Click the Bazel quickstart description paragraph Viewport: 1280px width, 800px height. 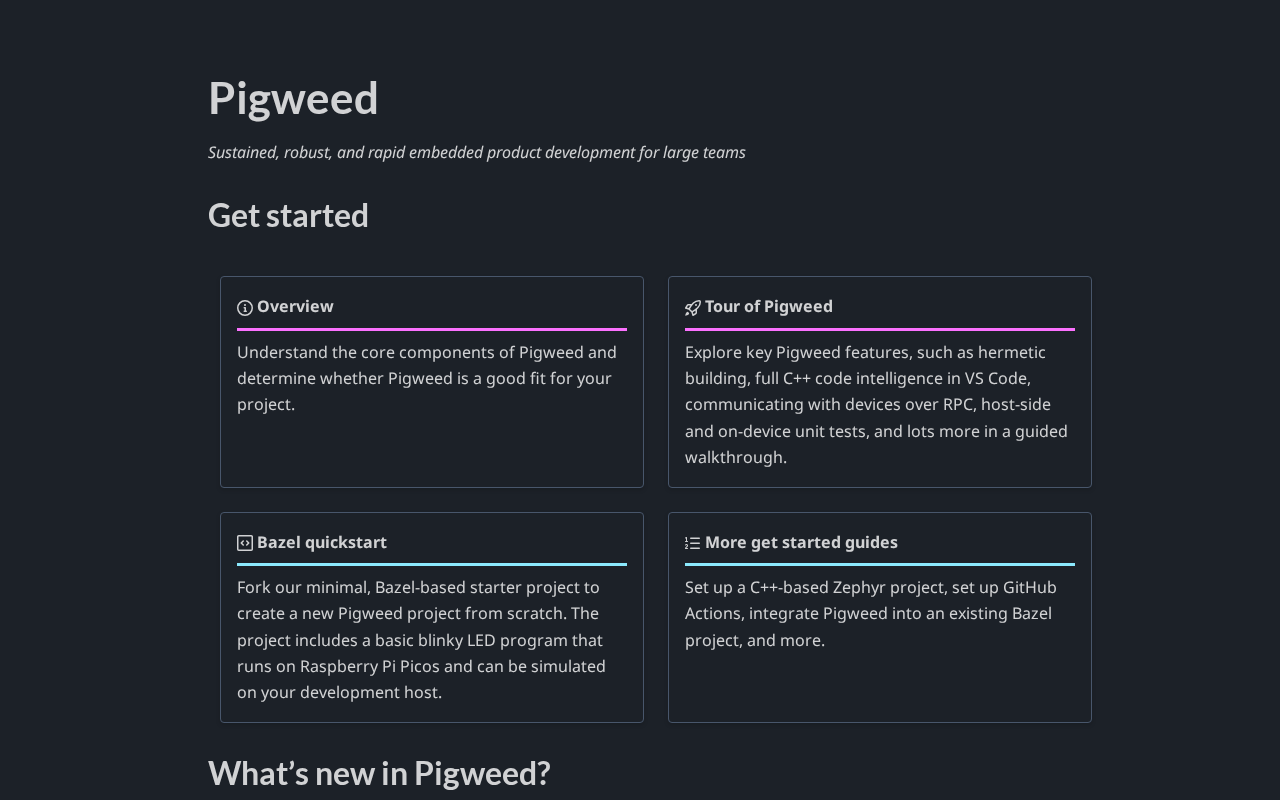point(422,640)
